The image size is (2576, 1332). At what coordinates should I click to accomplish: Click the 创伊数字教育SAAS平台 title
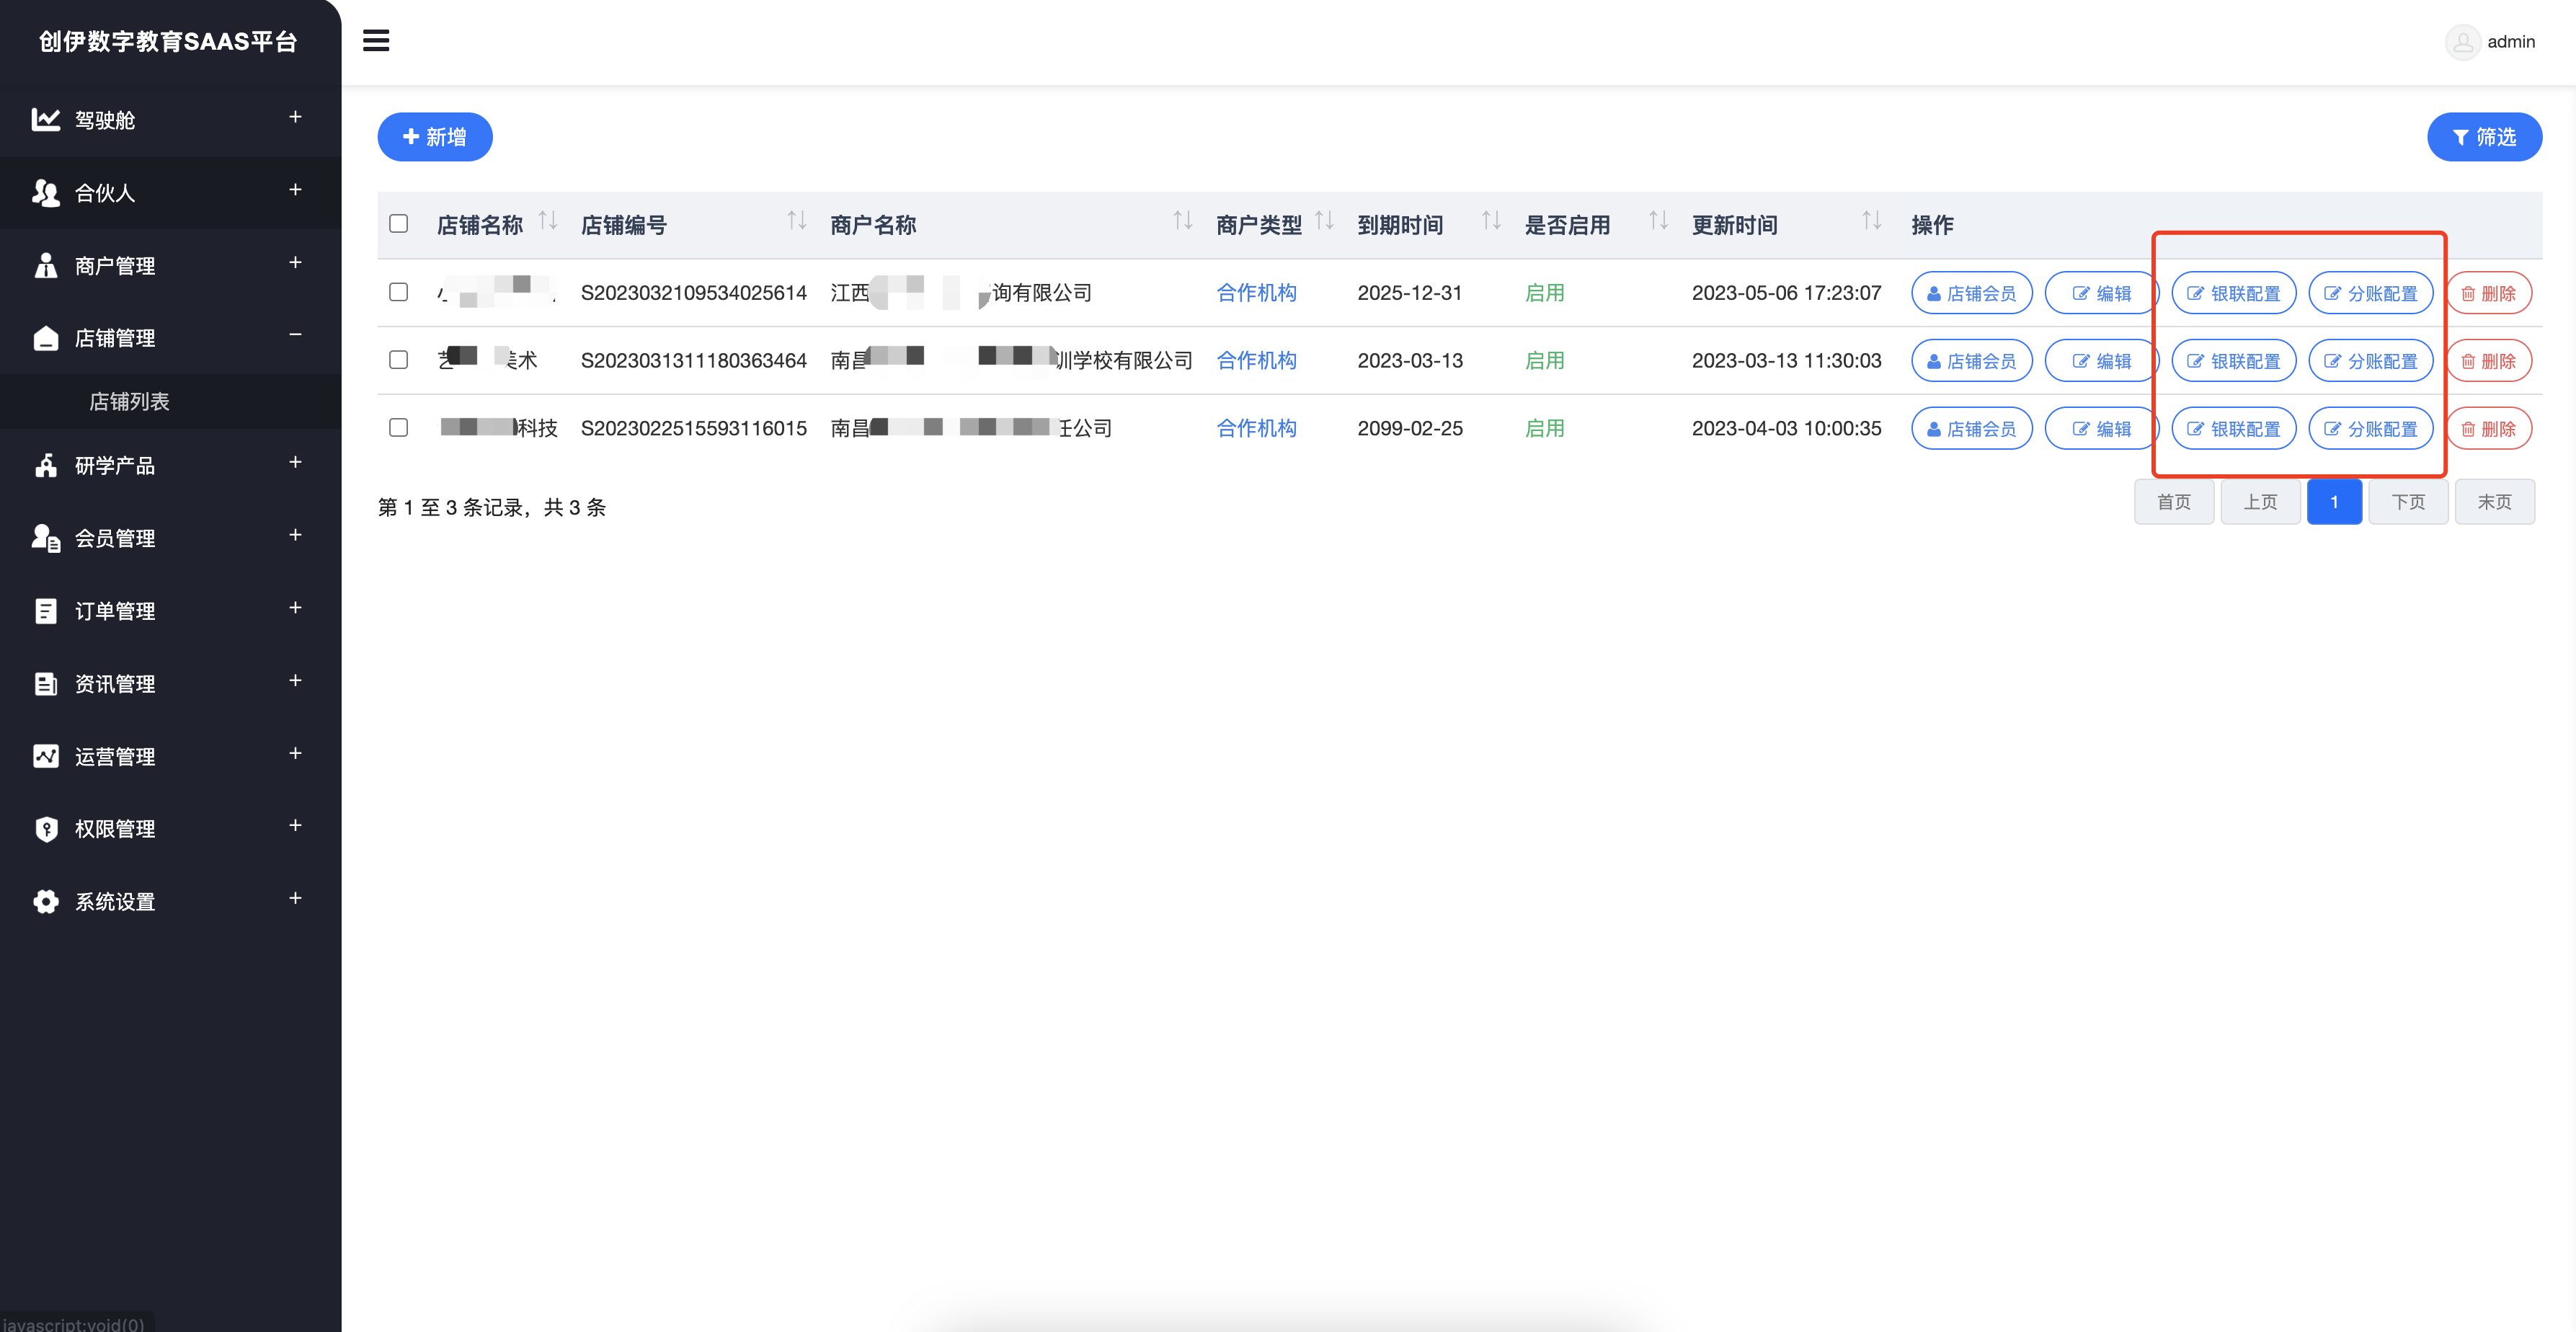[x=168, y=42]
